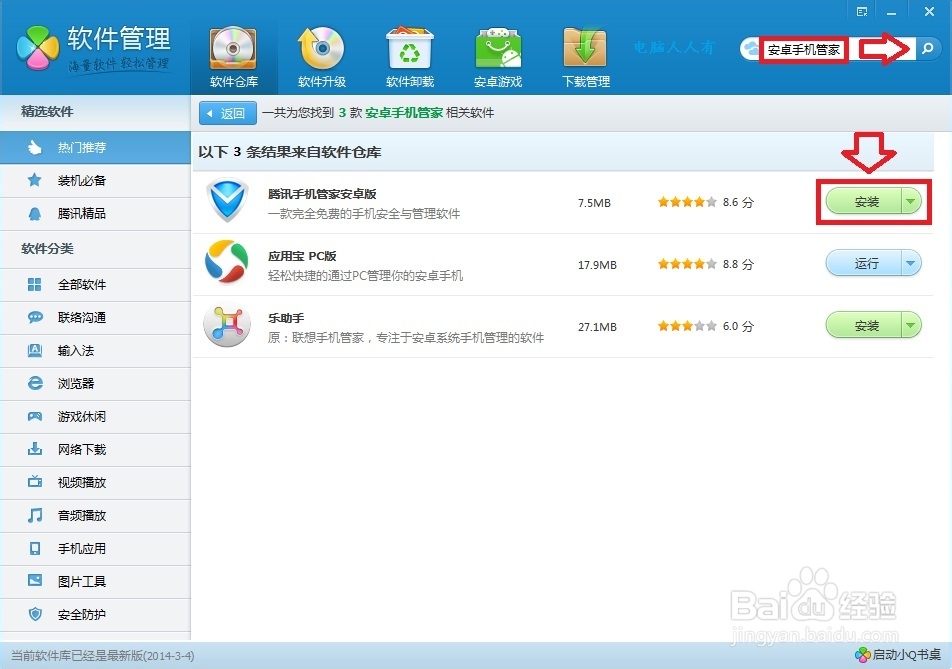
Task: Open the title bar menu icon
Action: coord(862,12)
